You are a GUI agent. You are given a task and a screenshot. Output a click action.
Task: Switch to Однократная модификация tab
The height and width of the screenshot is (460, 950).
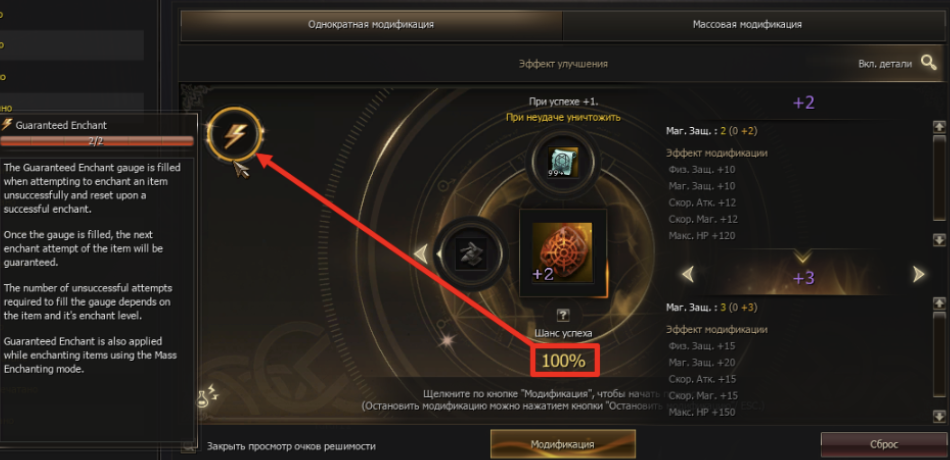click(371, 25)
